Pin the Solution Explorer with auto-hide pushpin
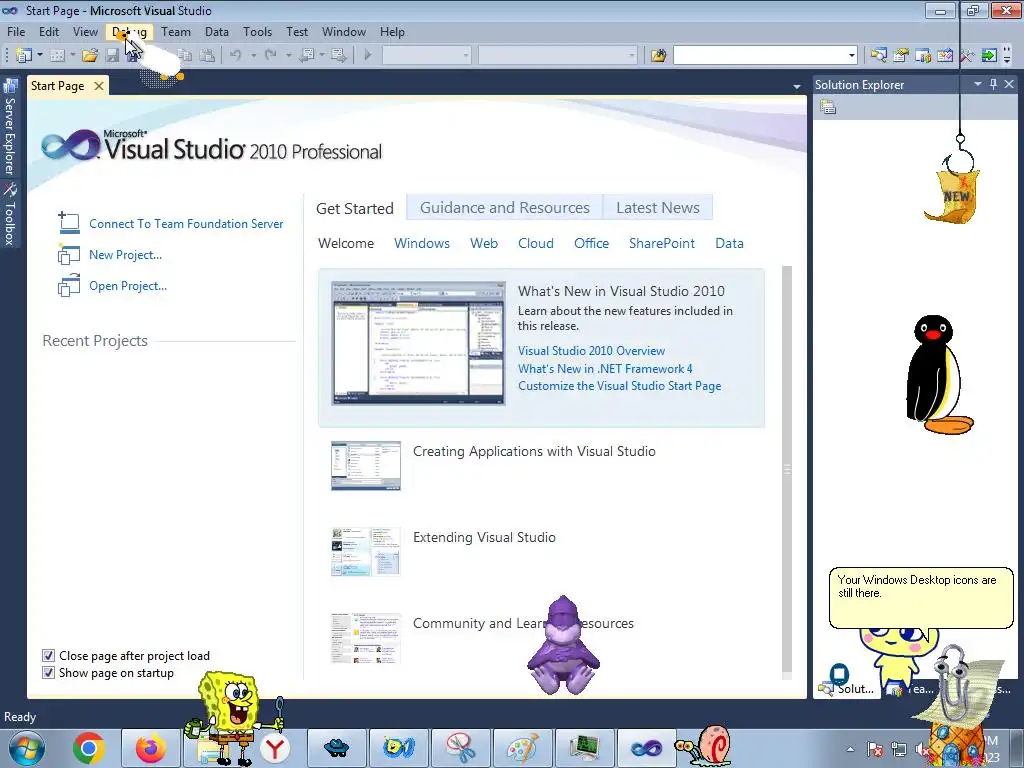 pos(993,84)
